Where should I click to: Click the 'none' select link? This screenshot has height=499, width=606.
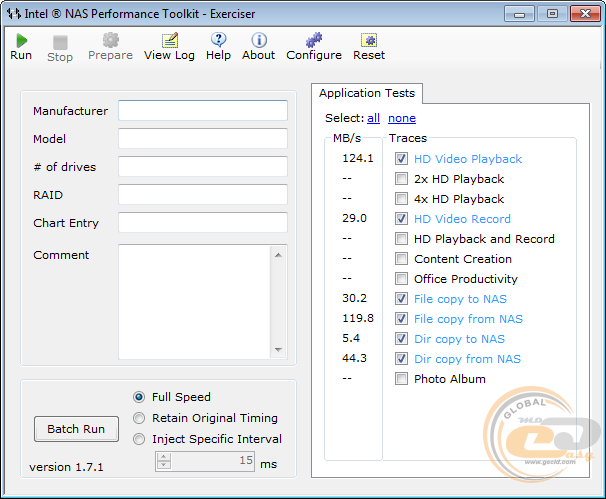point(402,118)
